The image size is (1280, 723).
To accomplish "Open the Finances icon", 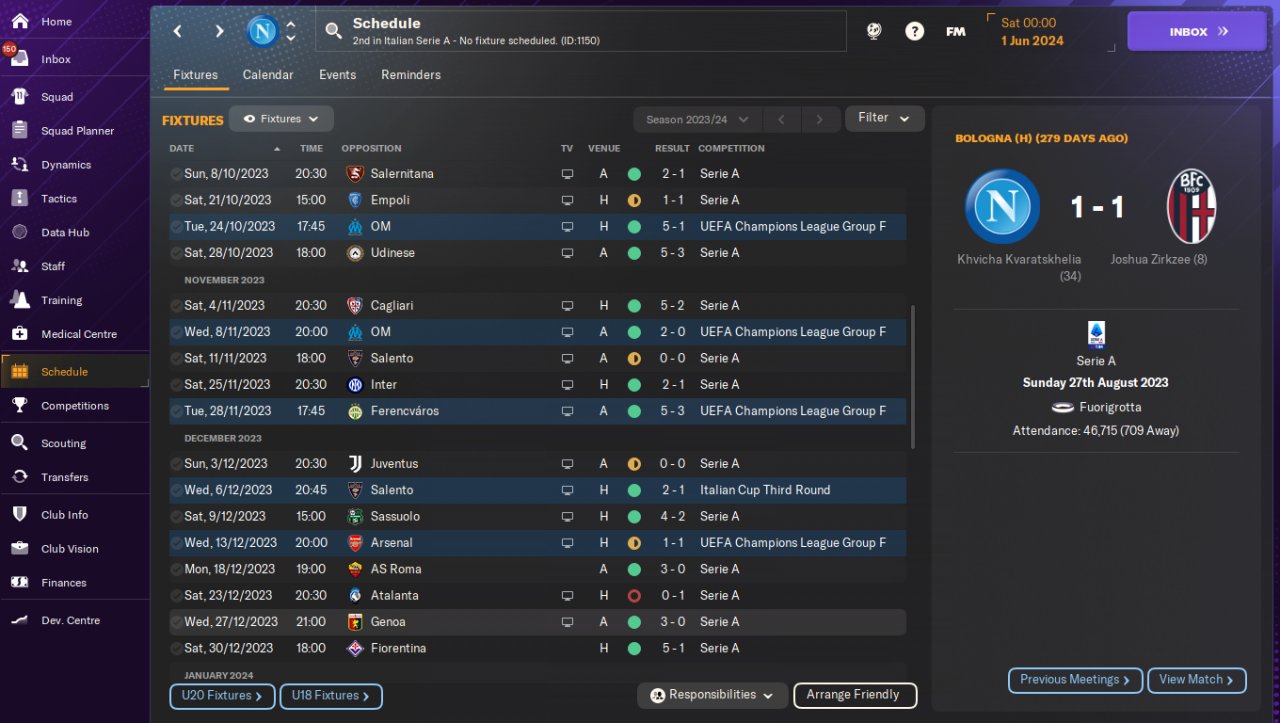I will tap(19, 583).
